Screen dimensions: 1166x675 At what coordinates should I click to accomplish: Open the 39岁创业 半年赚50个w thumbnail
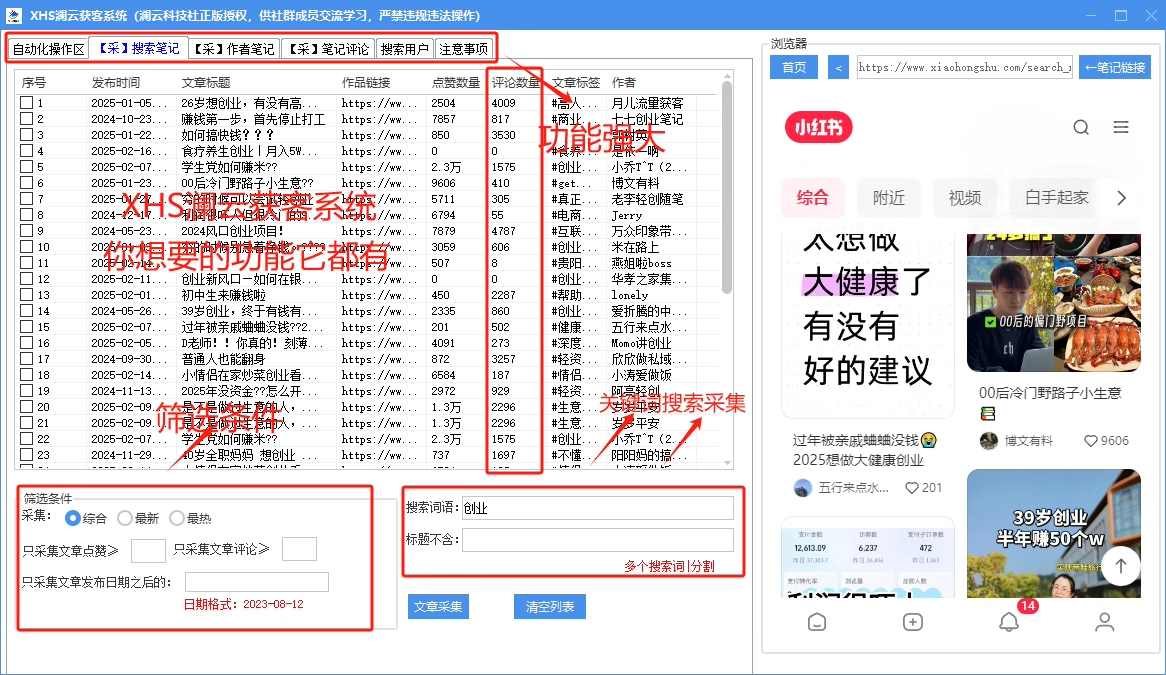(1054, 533)
